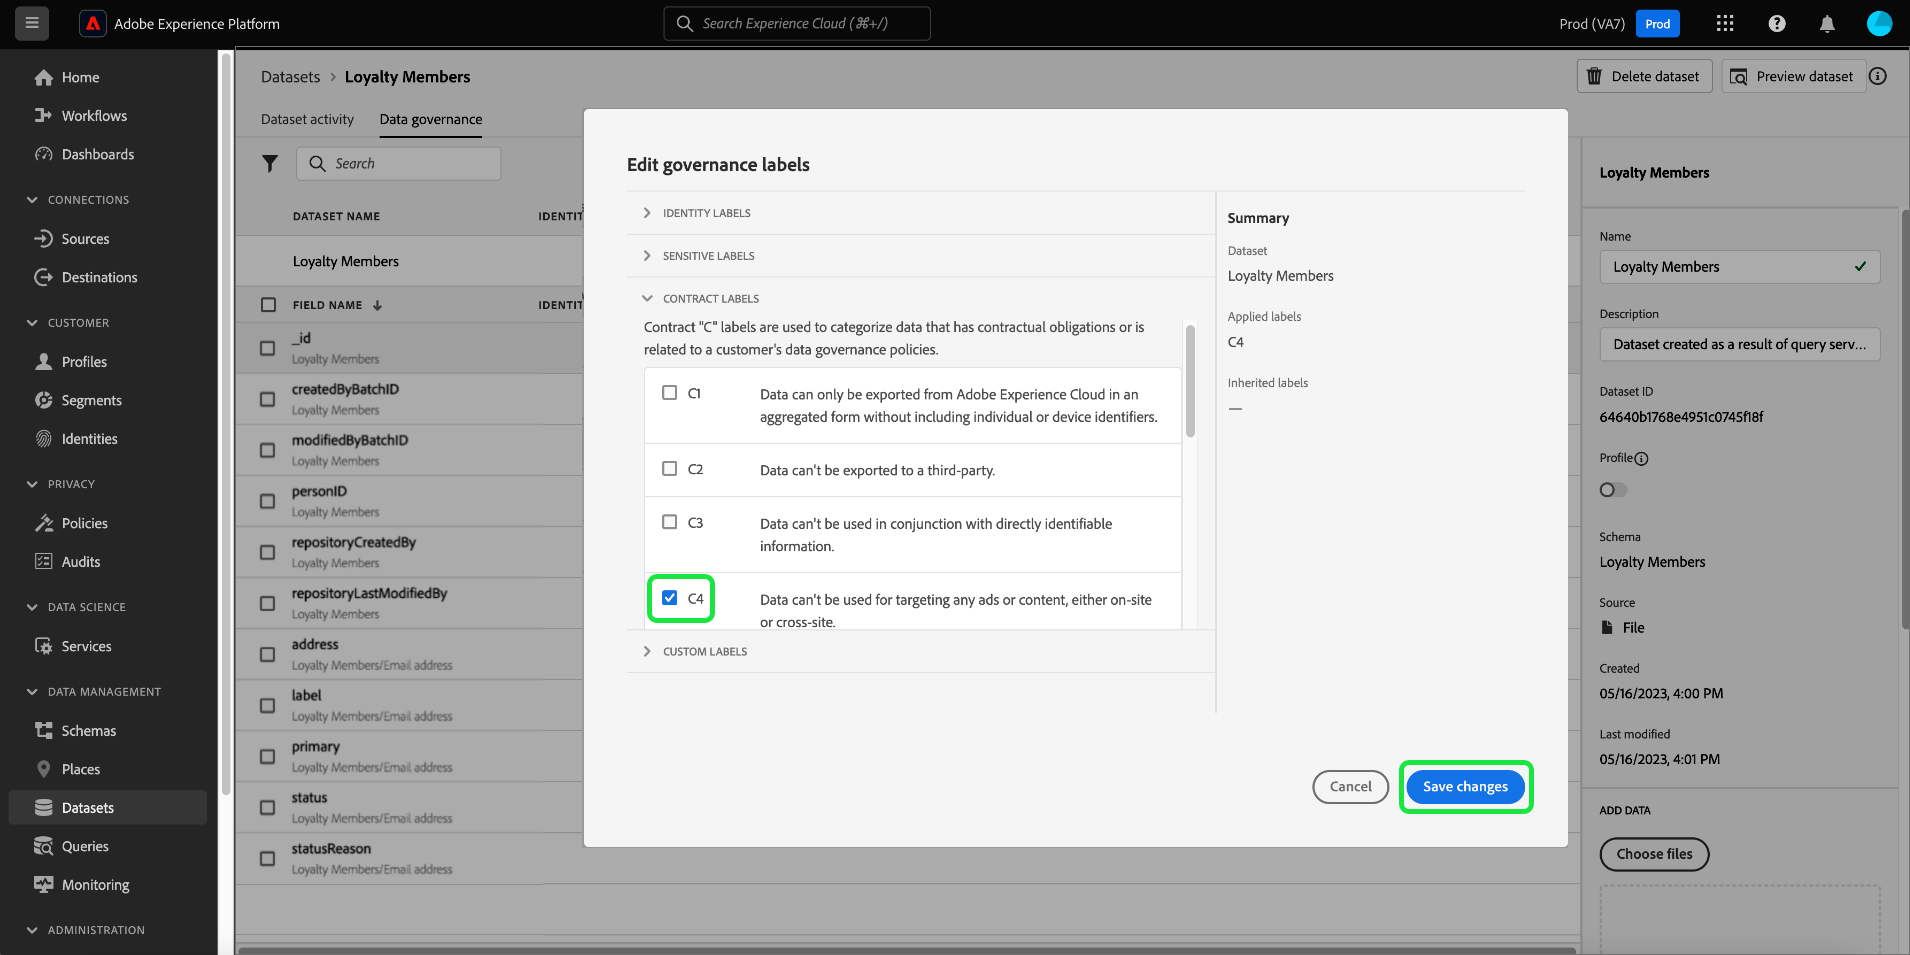This screenshot has height=955, width=1910.
Task: Switch to the Data governance tab
Action: pos(431,119)
